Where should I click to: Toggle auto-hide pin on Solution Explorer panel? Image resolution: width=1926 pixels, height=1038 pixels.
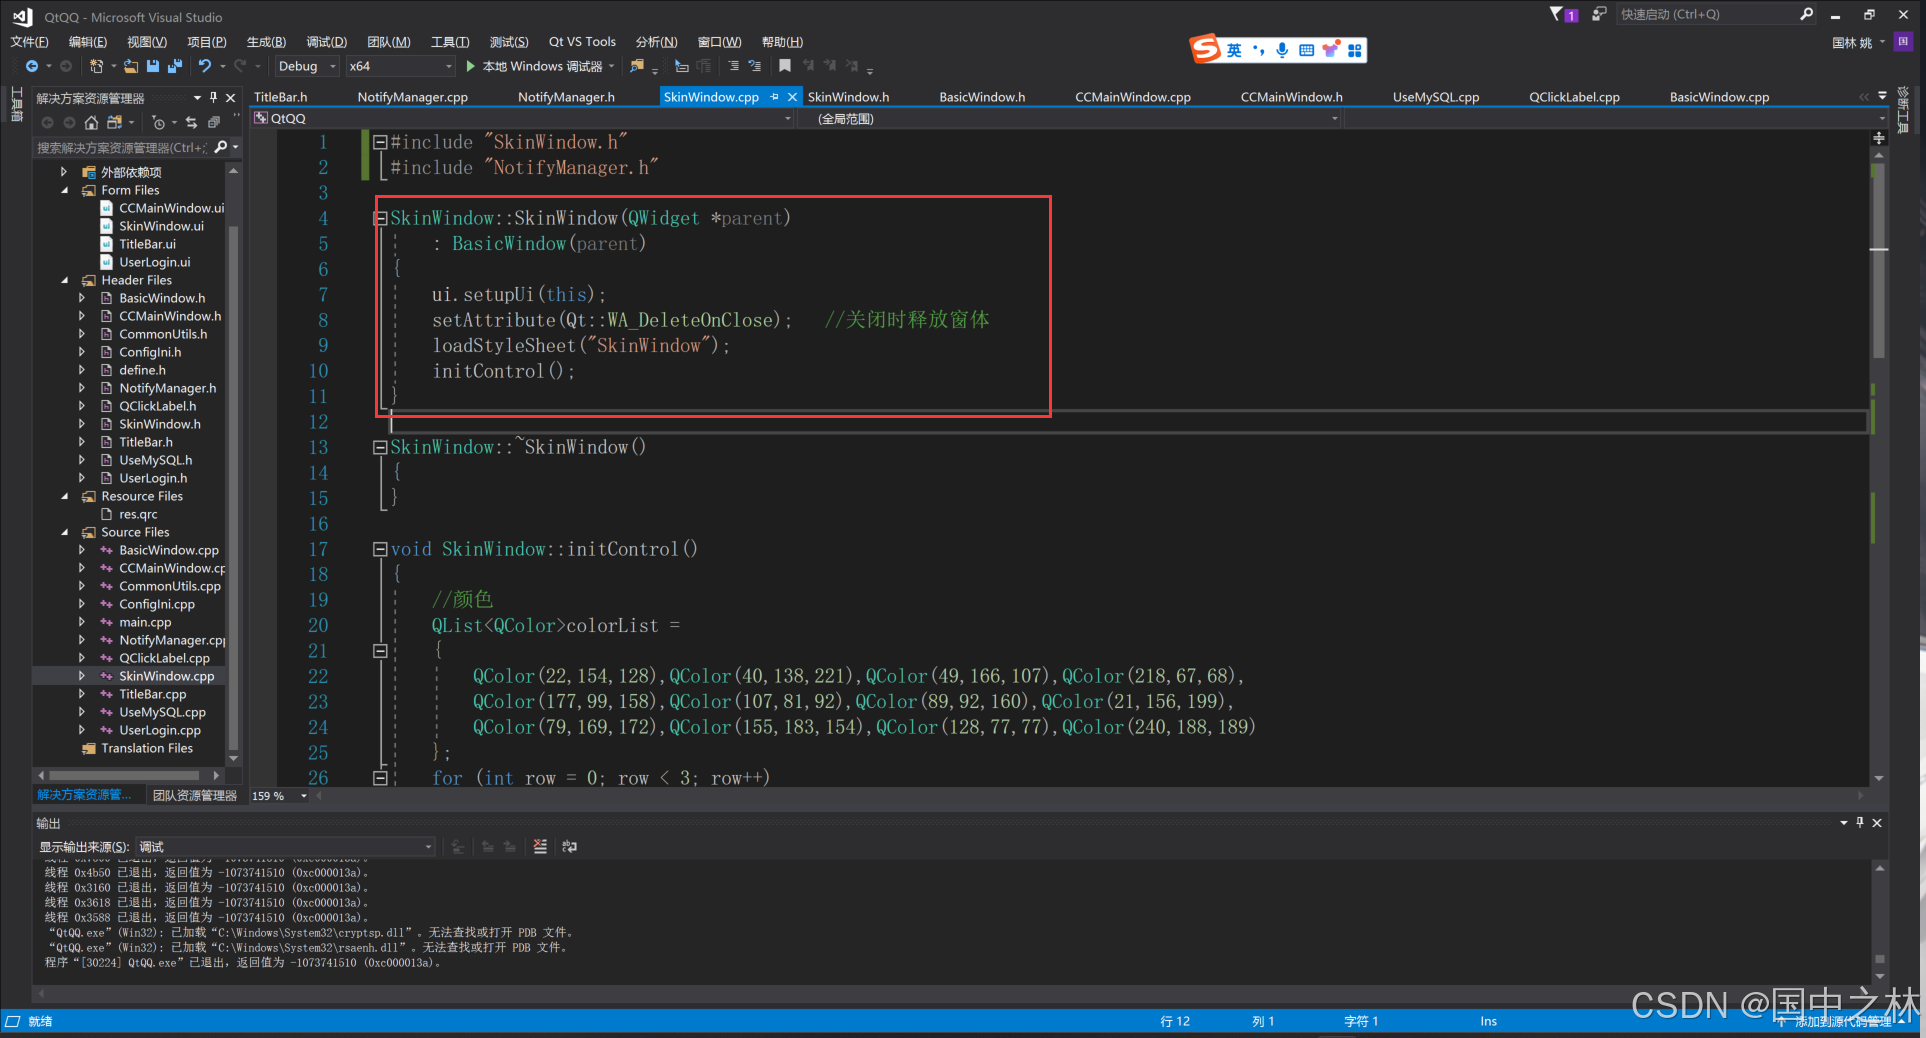213,98
